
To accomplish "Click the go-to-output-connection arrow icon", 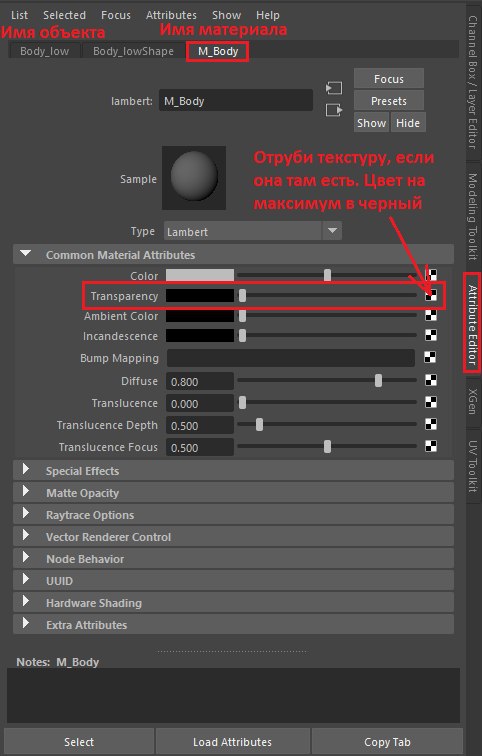I will (334, 110).
